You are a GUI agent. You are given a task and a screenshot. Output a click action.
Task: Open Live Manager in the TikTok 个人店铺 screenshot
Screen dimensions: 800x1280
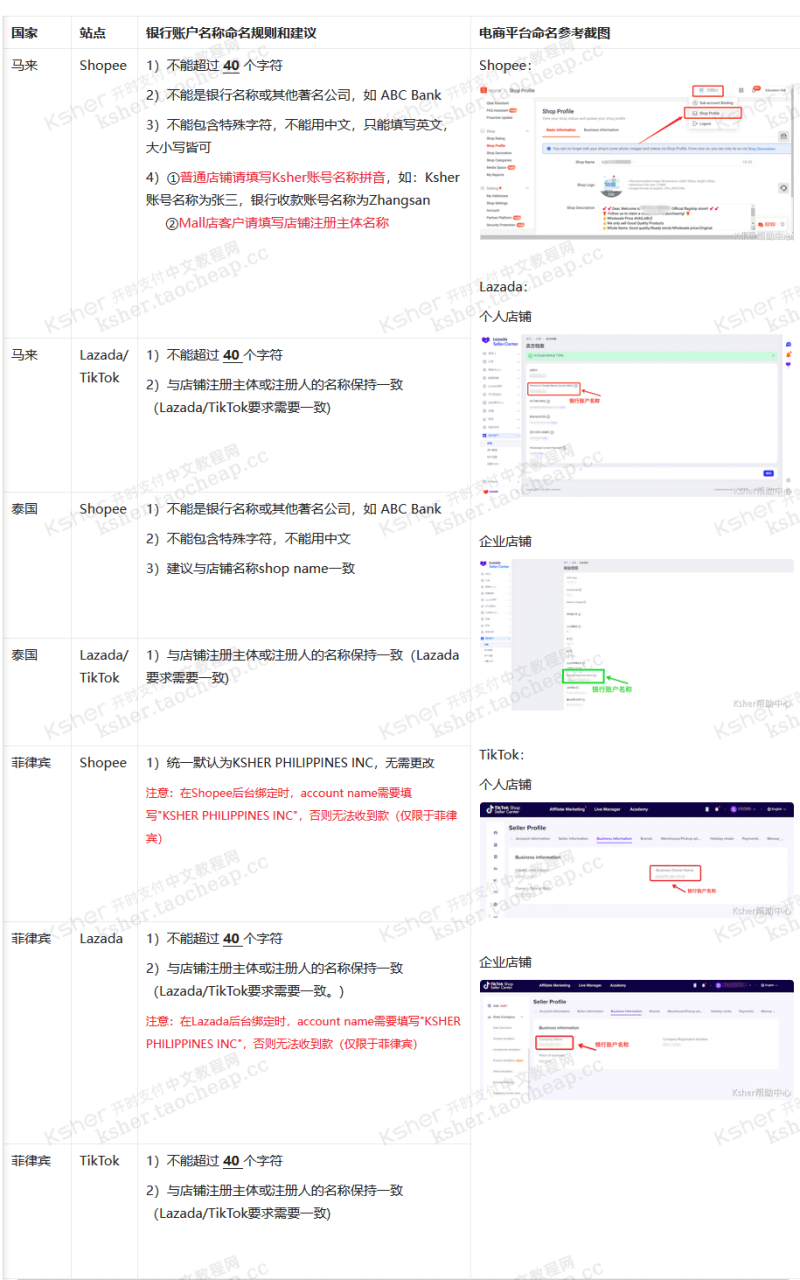pyautogui.click(x=607, y=809)
